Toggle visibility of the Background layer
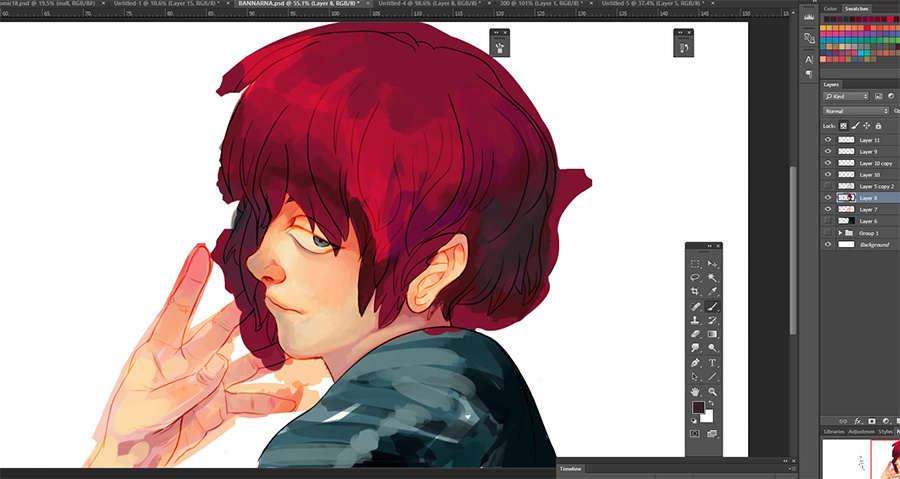Viewport: 900px width, 479px height. pos(827,244)
